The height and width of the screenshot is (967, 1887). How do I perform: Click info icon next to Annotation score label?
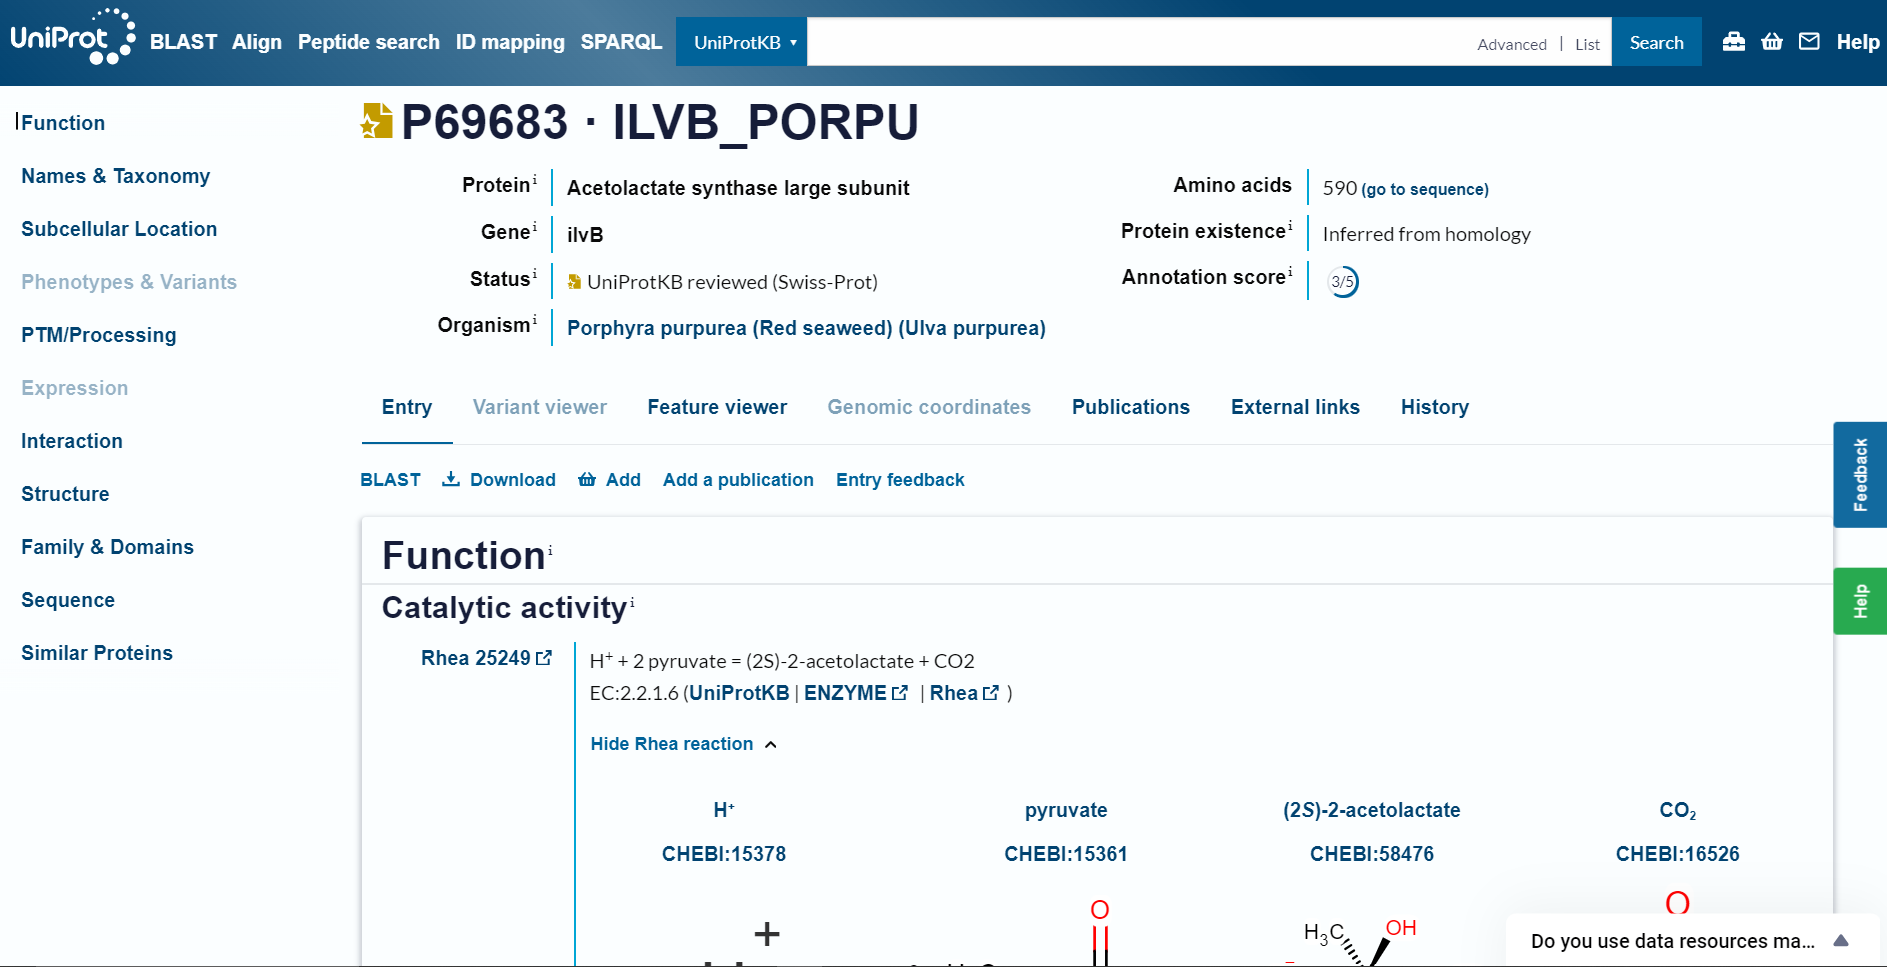coord(1290,272)
